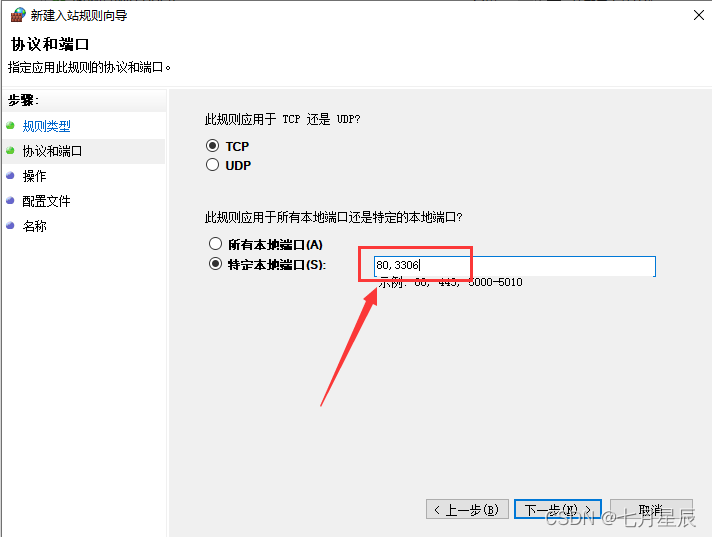This screenshot has width=712, height=537.
Task: Click the 此规则应用于 TCP 还是 UDP? text
Action: tap(282, 119)
